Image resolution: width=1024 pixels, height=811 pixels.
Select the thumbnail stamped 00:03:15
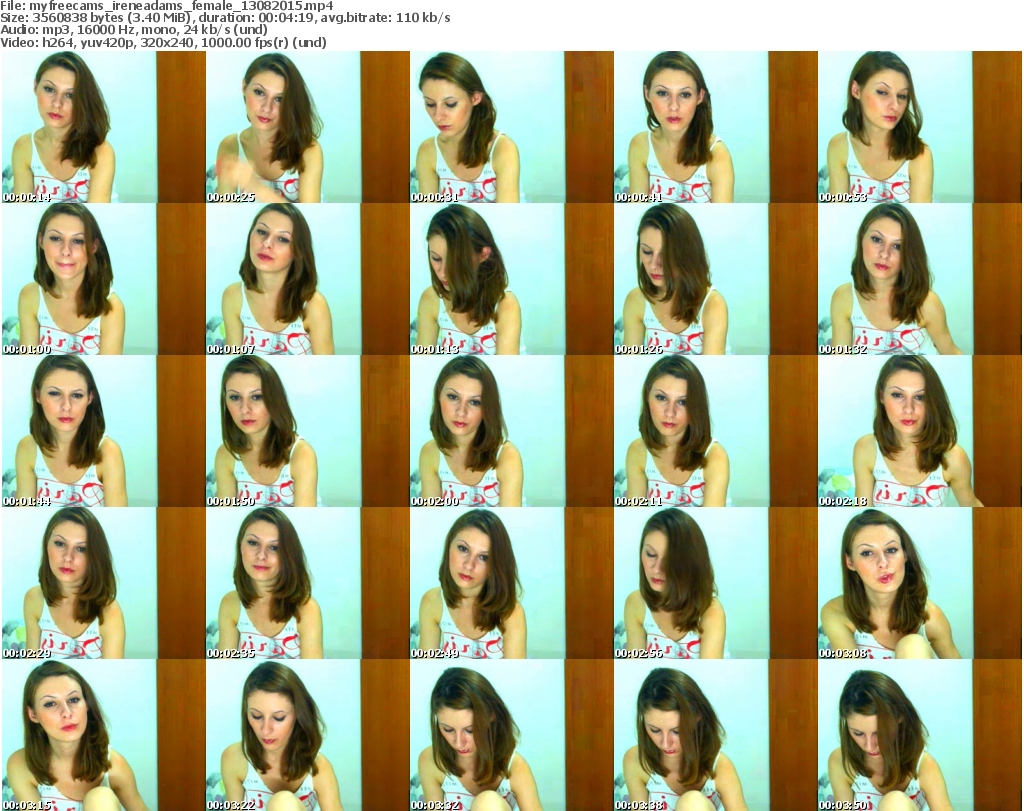[x=103, y=735]
